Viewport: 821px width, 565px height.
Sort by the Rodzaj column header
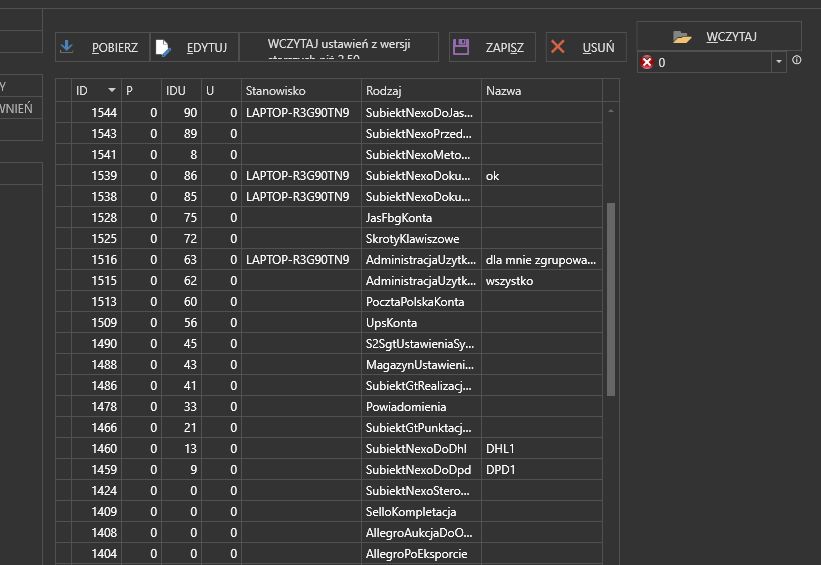tap(421, 91)
